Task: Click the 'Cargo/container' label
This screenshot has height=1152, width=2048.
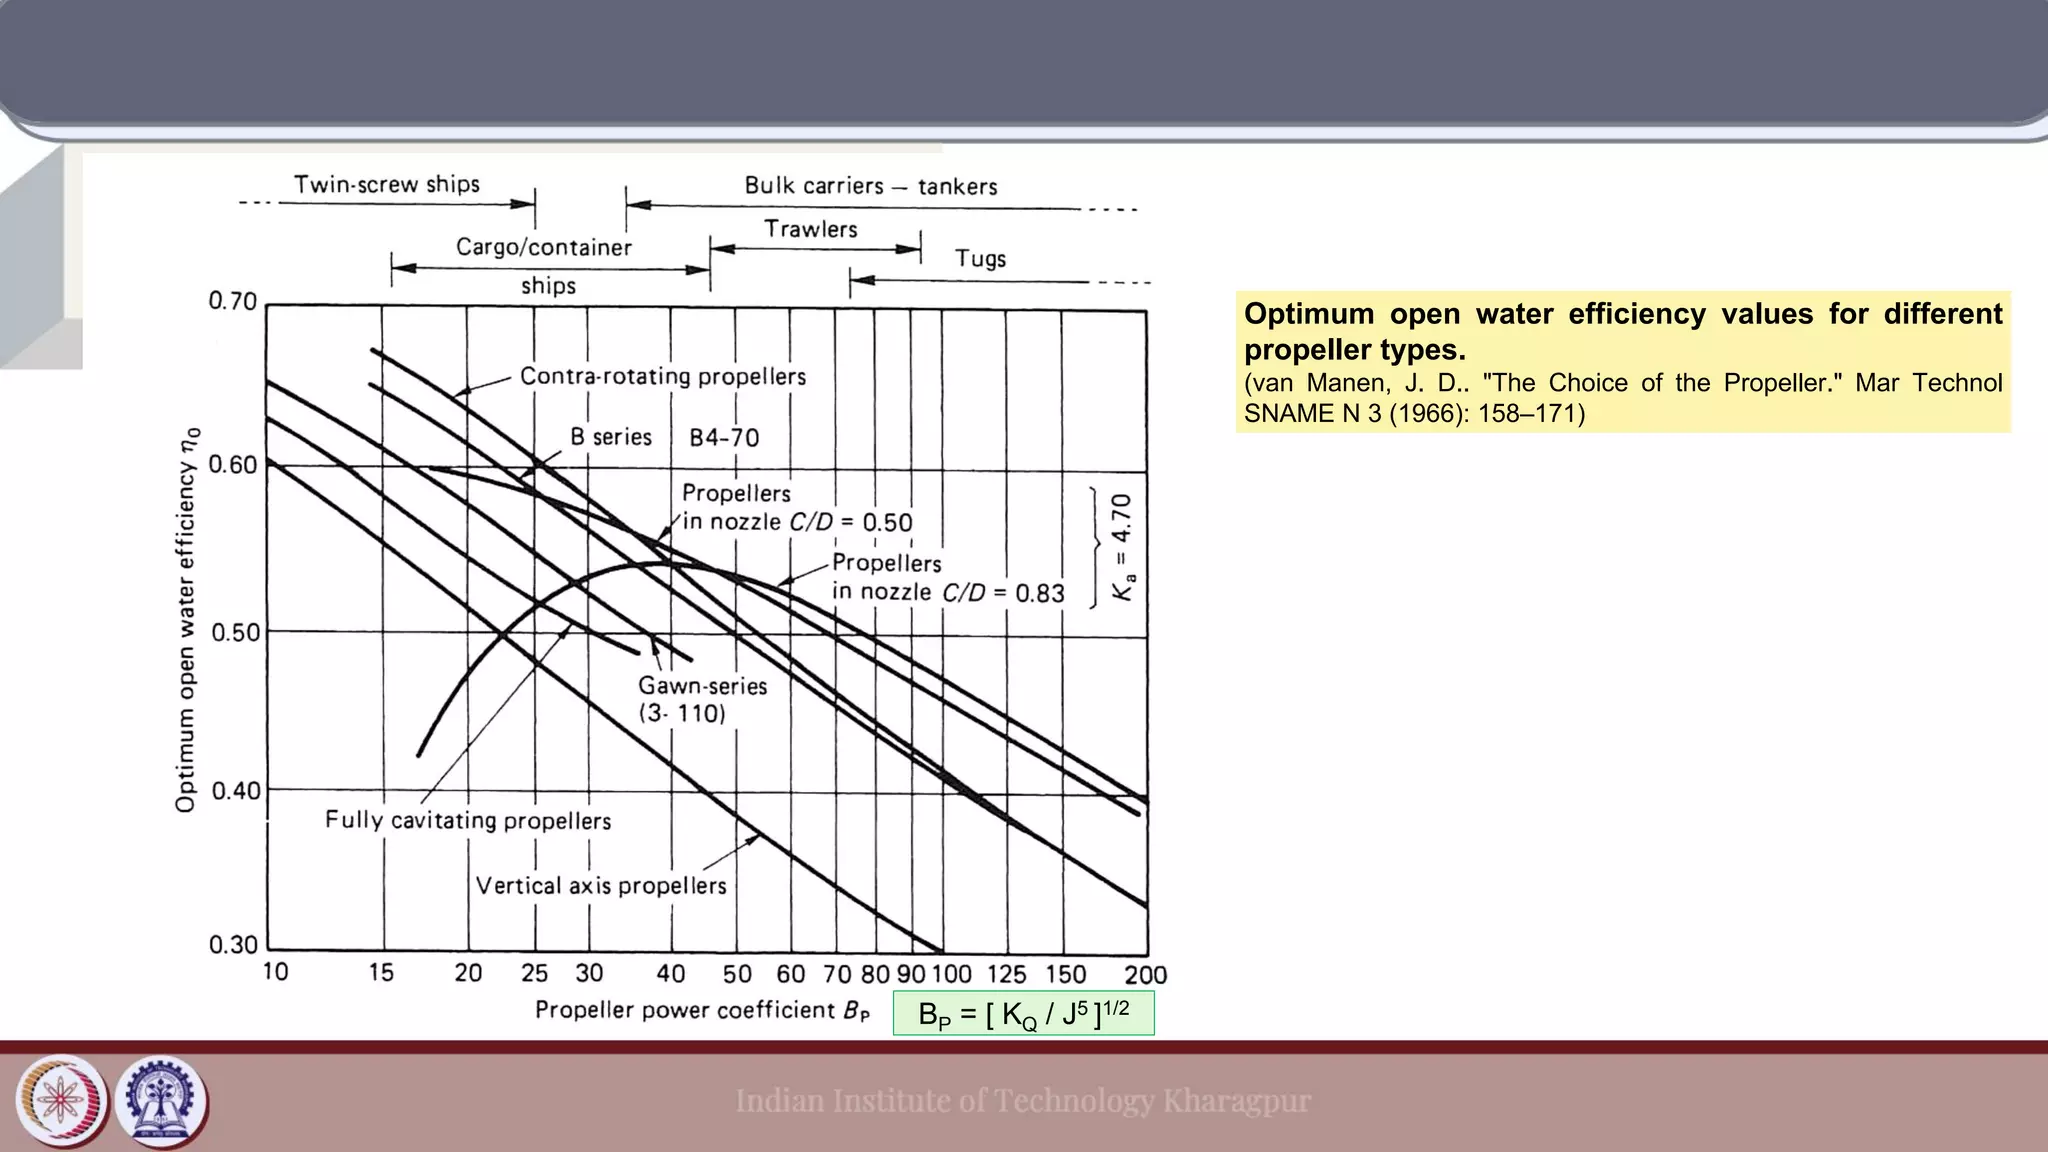Action: click(544, 247)
